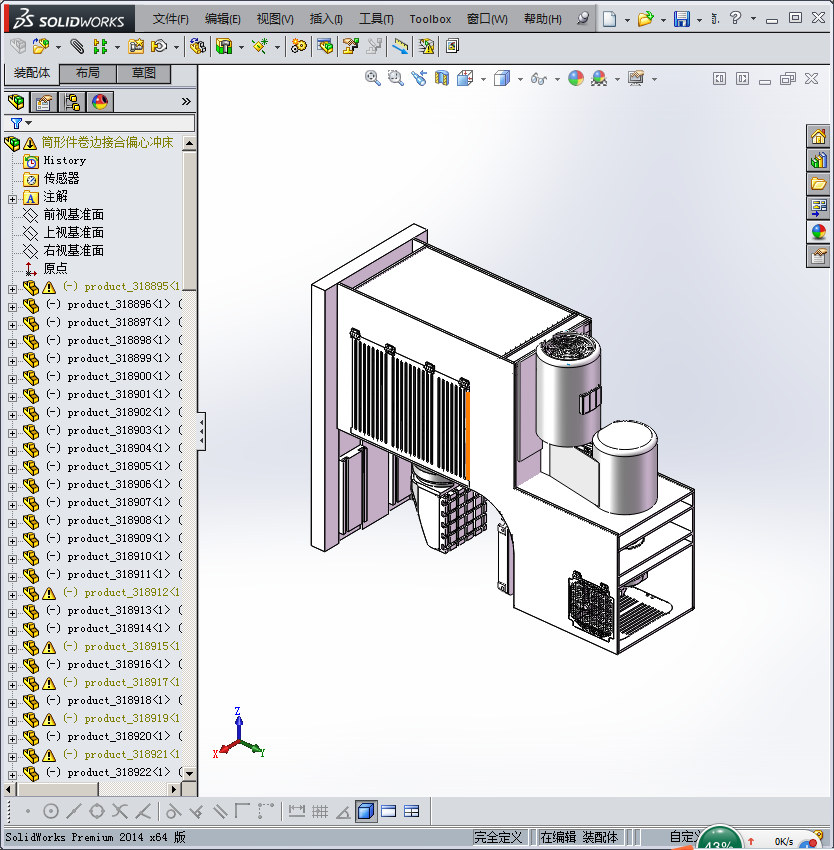Screen dimensions: 834x850
Task: Open the Save options dropdown arrow
Action: [699, 20]
